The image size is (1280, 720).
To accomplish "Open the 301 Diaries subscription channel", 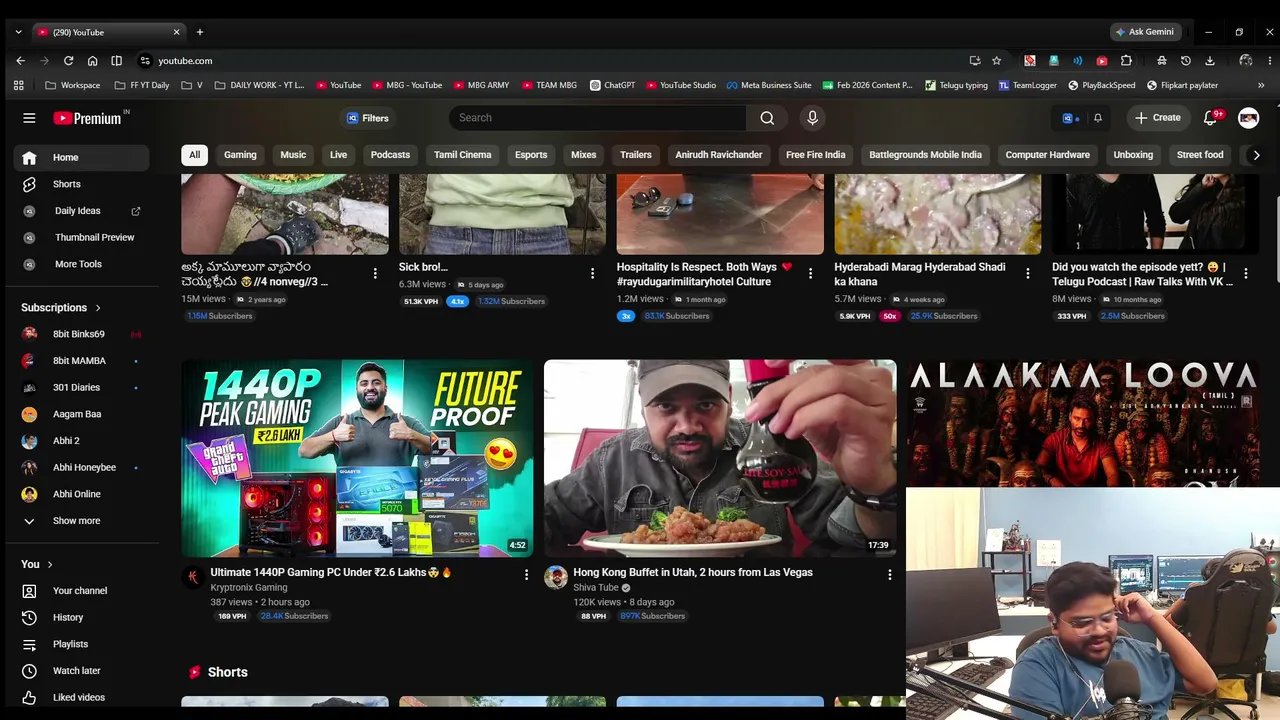I will (80, 387).
